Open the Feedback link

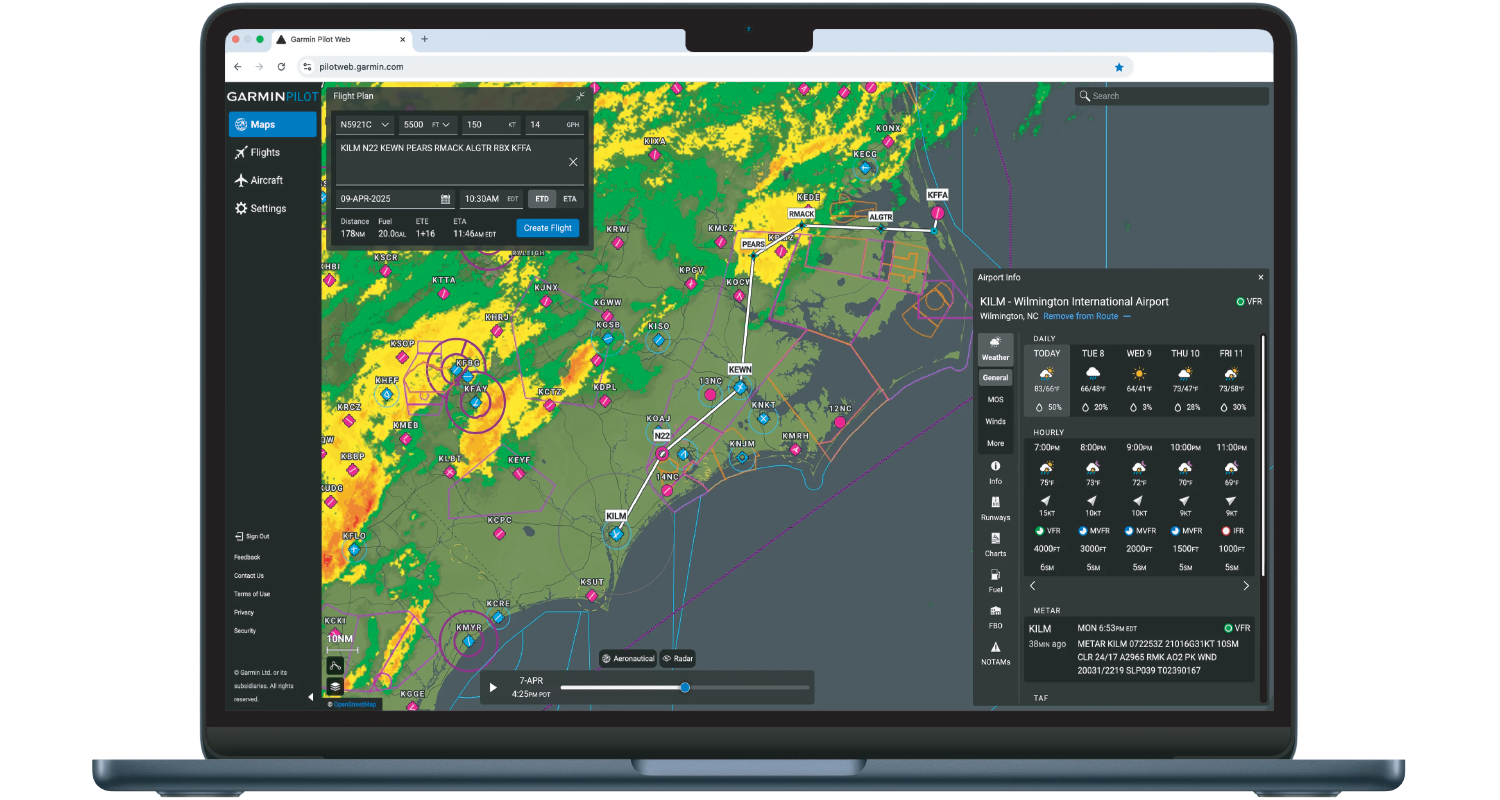[247, 557]
